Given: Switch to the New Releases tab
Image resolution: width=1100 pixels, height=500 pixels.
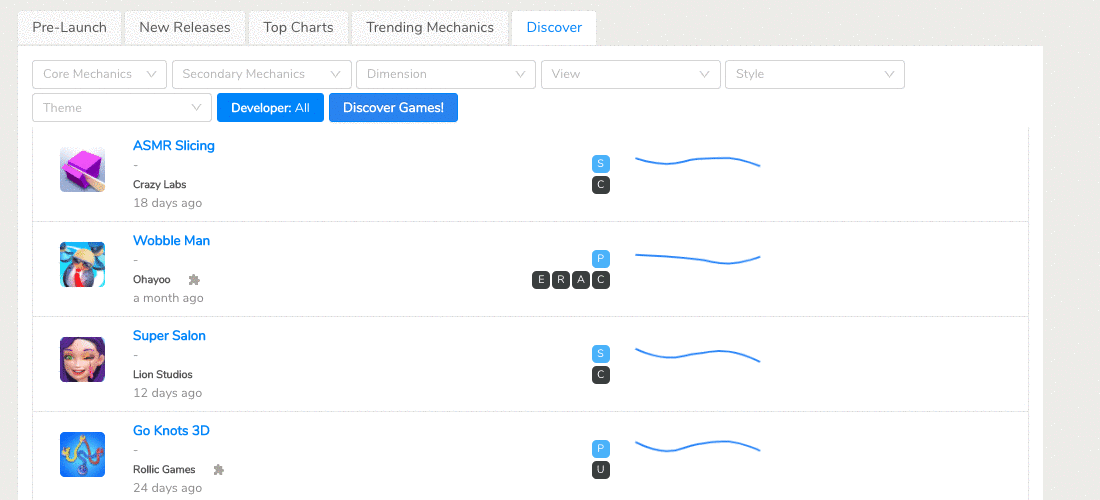Looking at the screenshot, I should 185,28.
